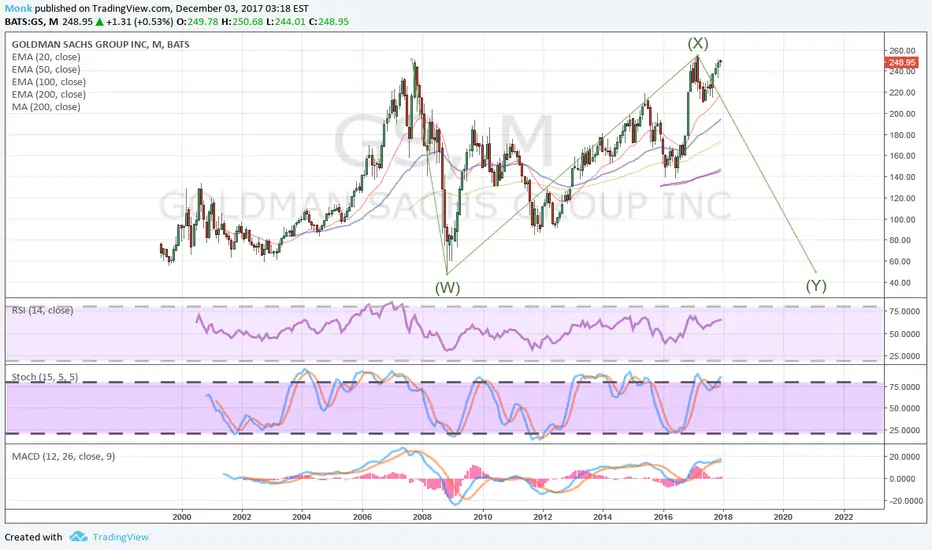Click the (X) wave label
This screenshot has height=550, width=932.
coord(698,43)
